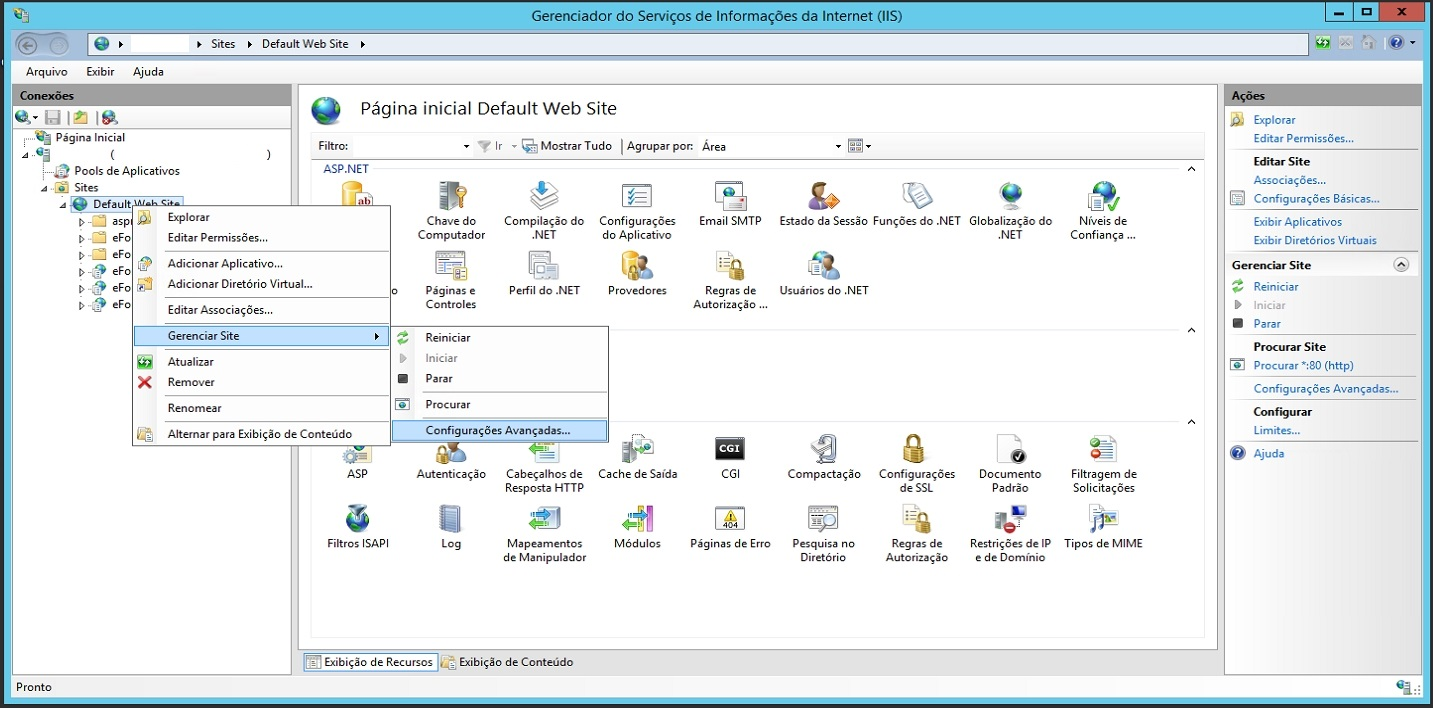This screenshot has height=708, width=1433.
Task: Open the Filtros ISAPI icon
Action: tap(357, 519)
